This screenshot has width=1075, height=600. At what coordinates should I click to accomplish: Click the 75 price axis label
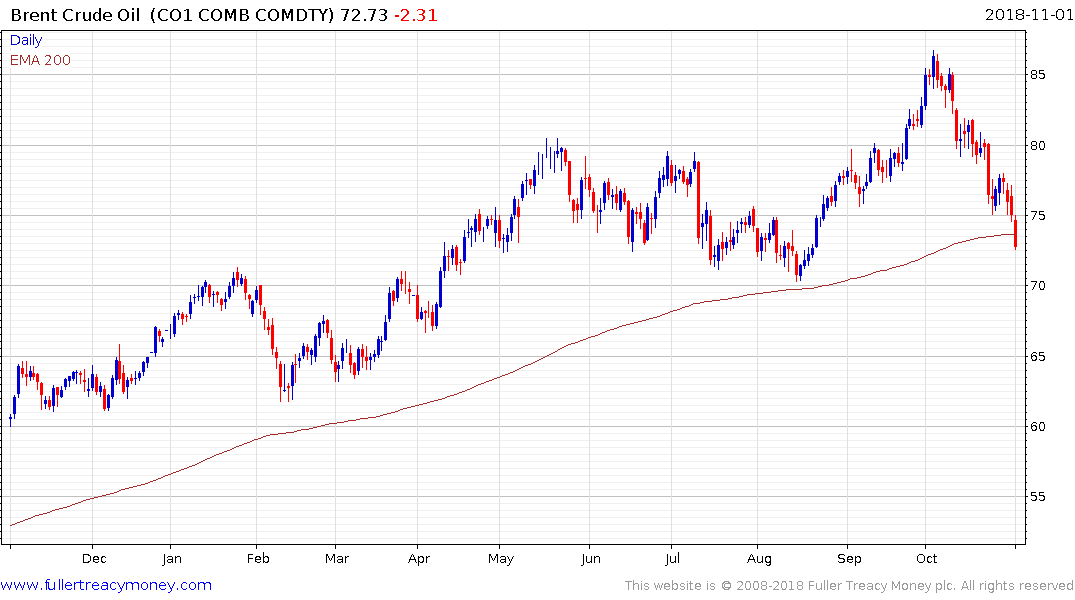click(1037, 215)
